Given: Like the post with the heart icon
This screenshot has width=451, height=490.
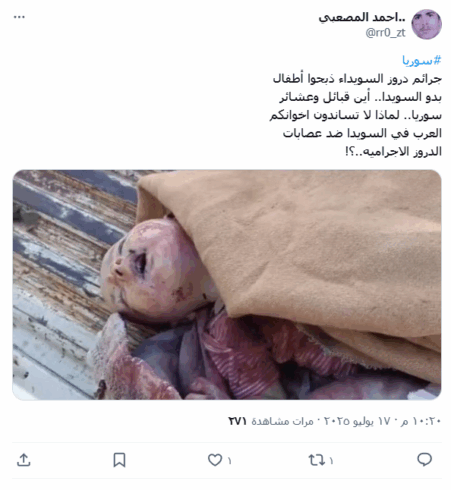Looking at the screenshot, I should (215, 460).
